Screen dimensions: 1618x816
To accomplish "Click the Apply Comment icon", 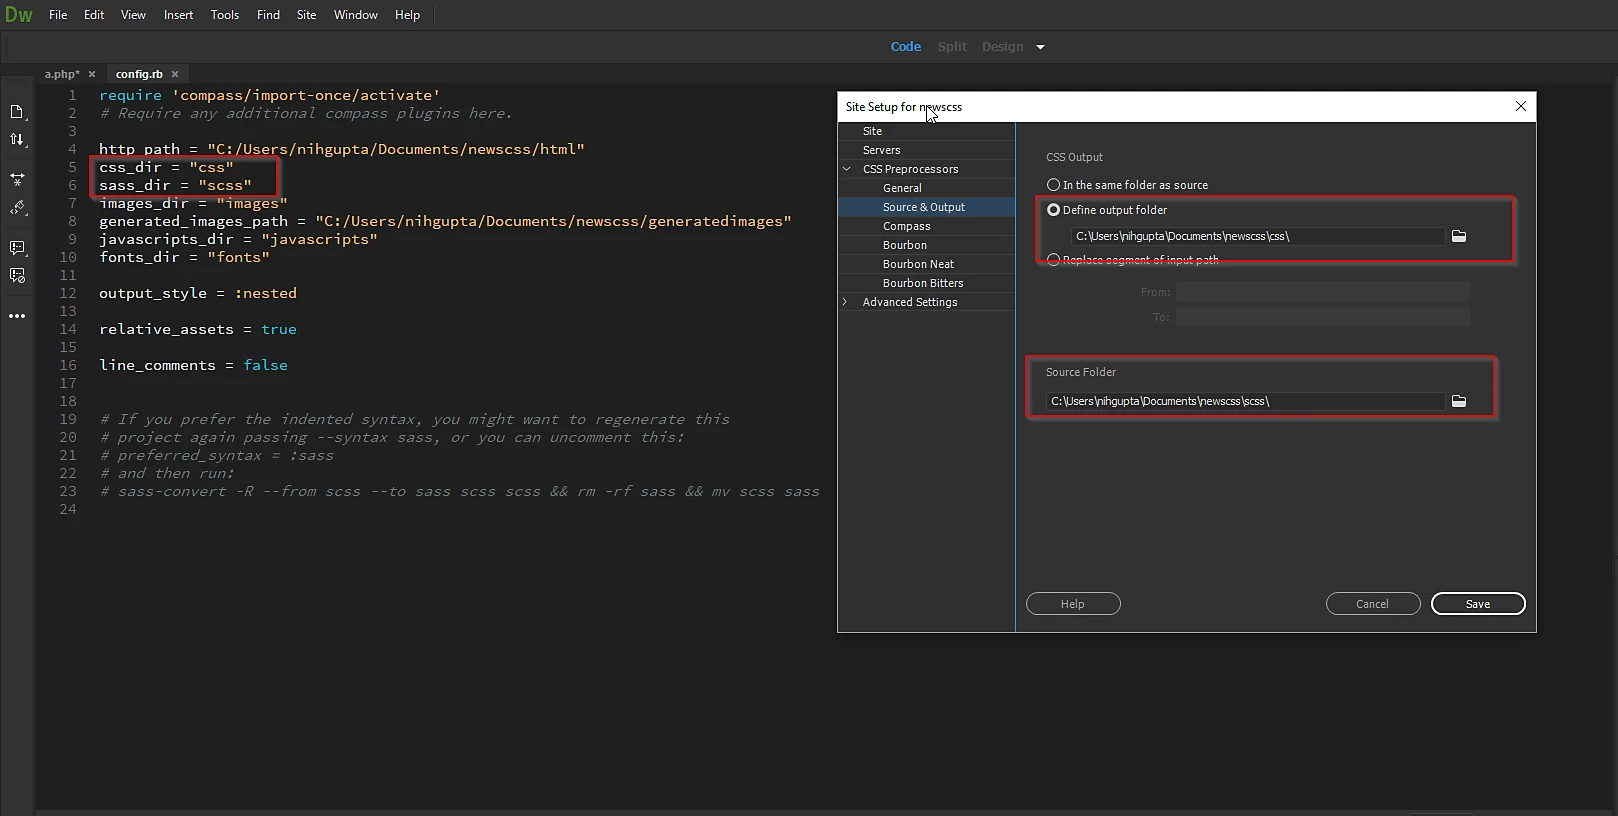I will point(17,247).
